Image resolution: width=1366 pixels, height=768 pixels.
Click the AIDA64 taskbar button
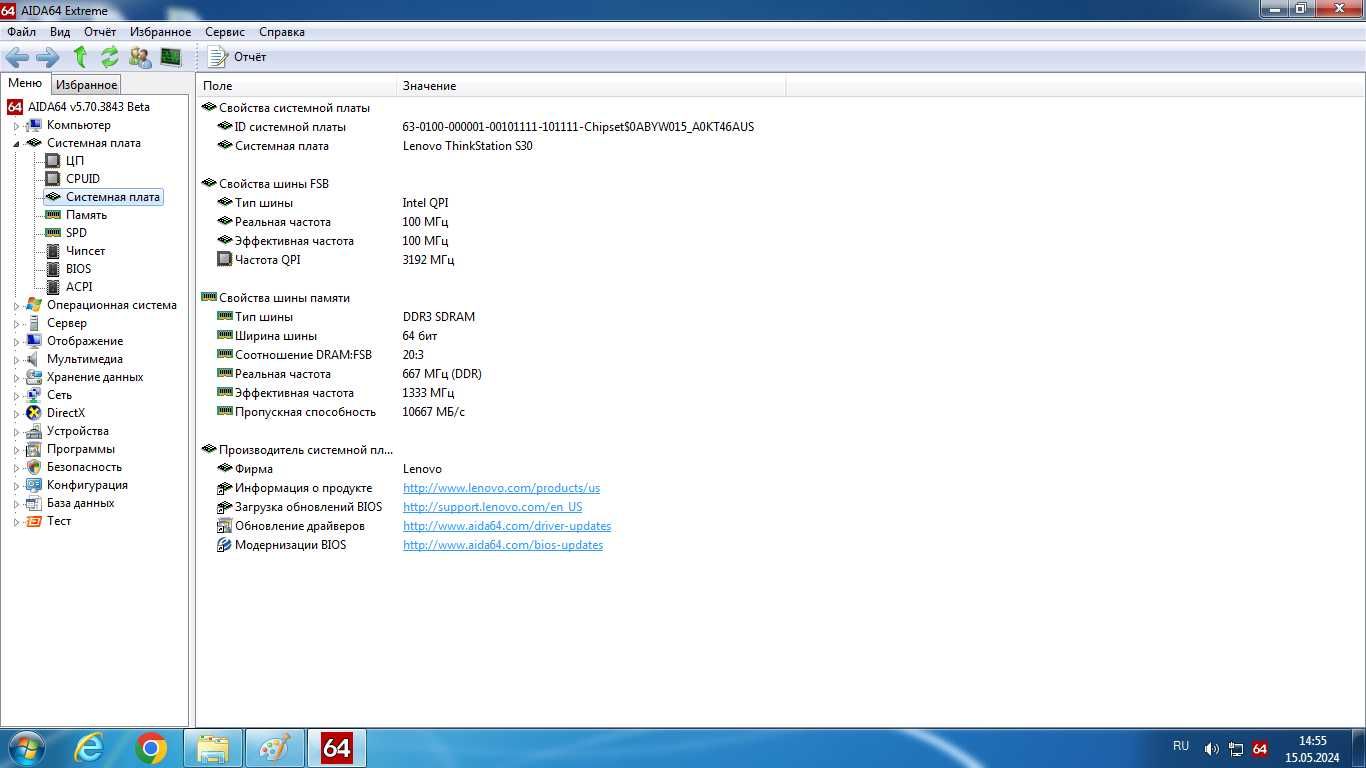tap(336, 748)
